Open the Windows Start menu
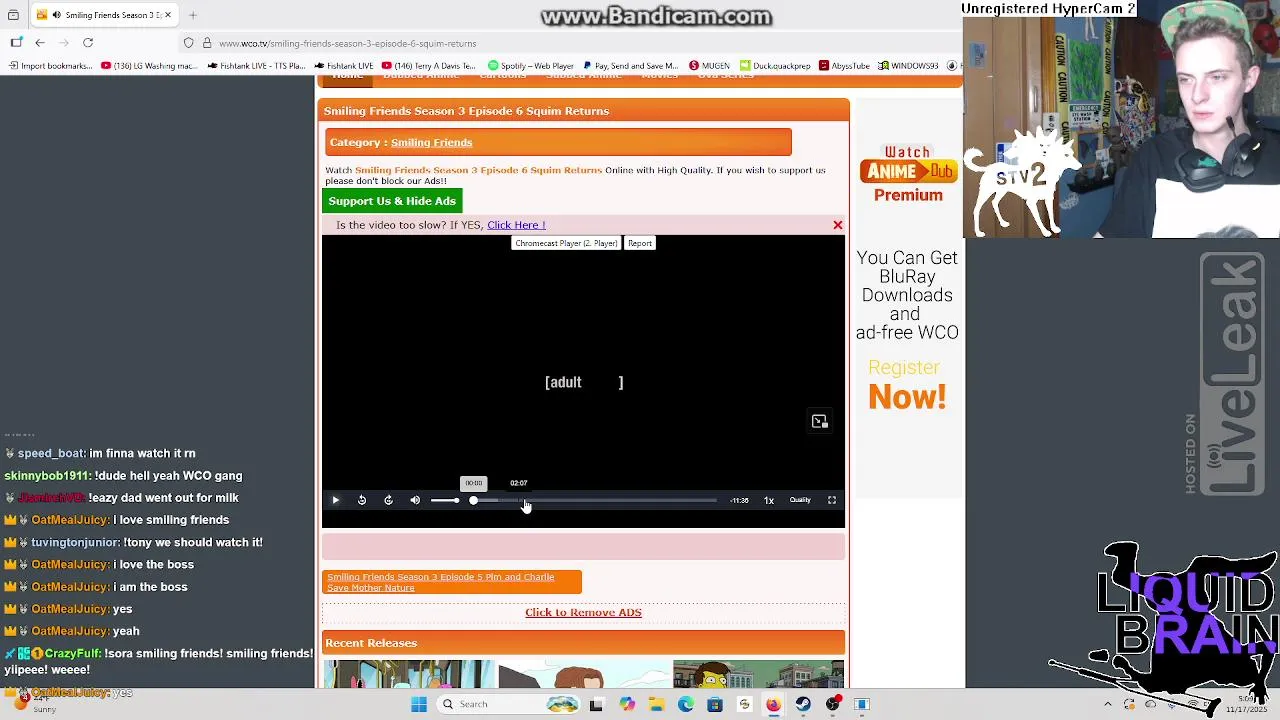Viewport: 1280px width, 720px height. coord(419,704)
